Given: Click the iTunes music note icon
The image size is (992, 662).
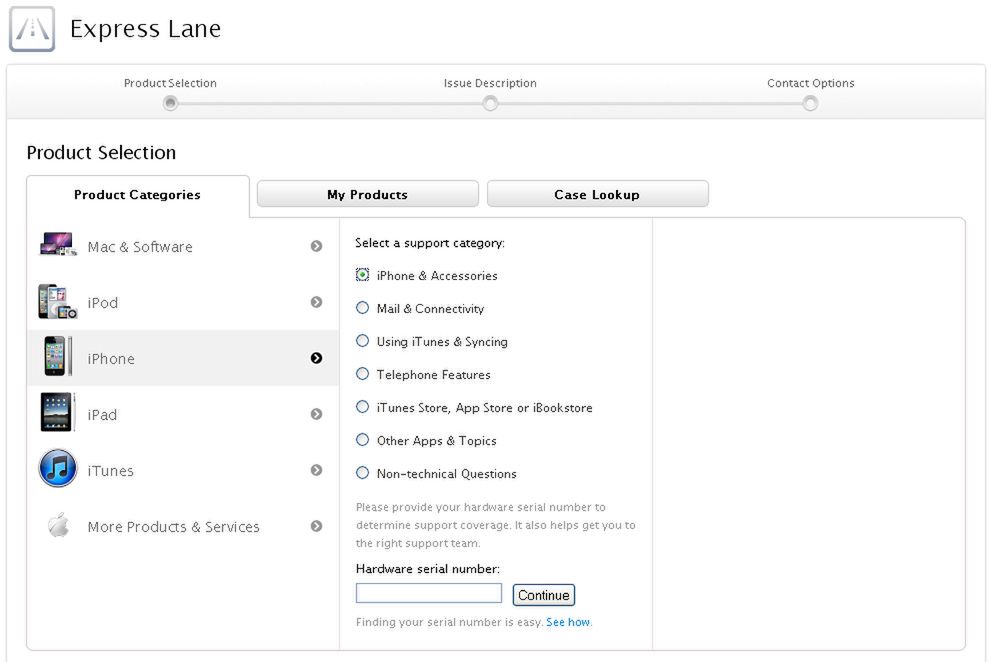Looking at the screenshot, I should 56,469.
